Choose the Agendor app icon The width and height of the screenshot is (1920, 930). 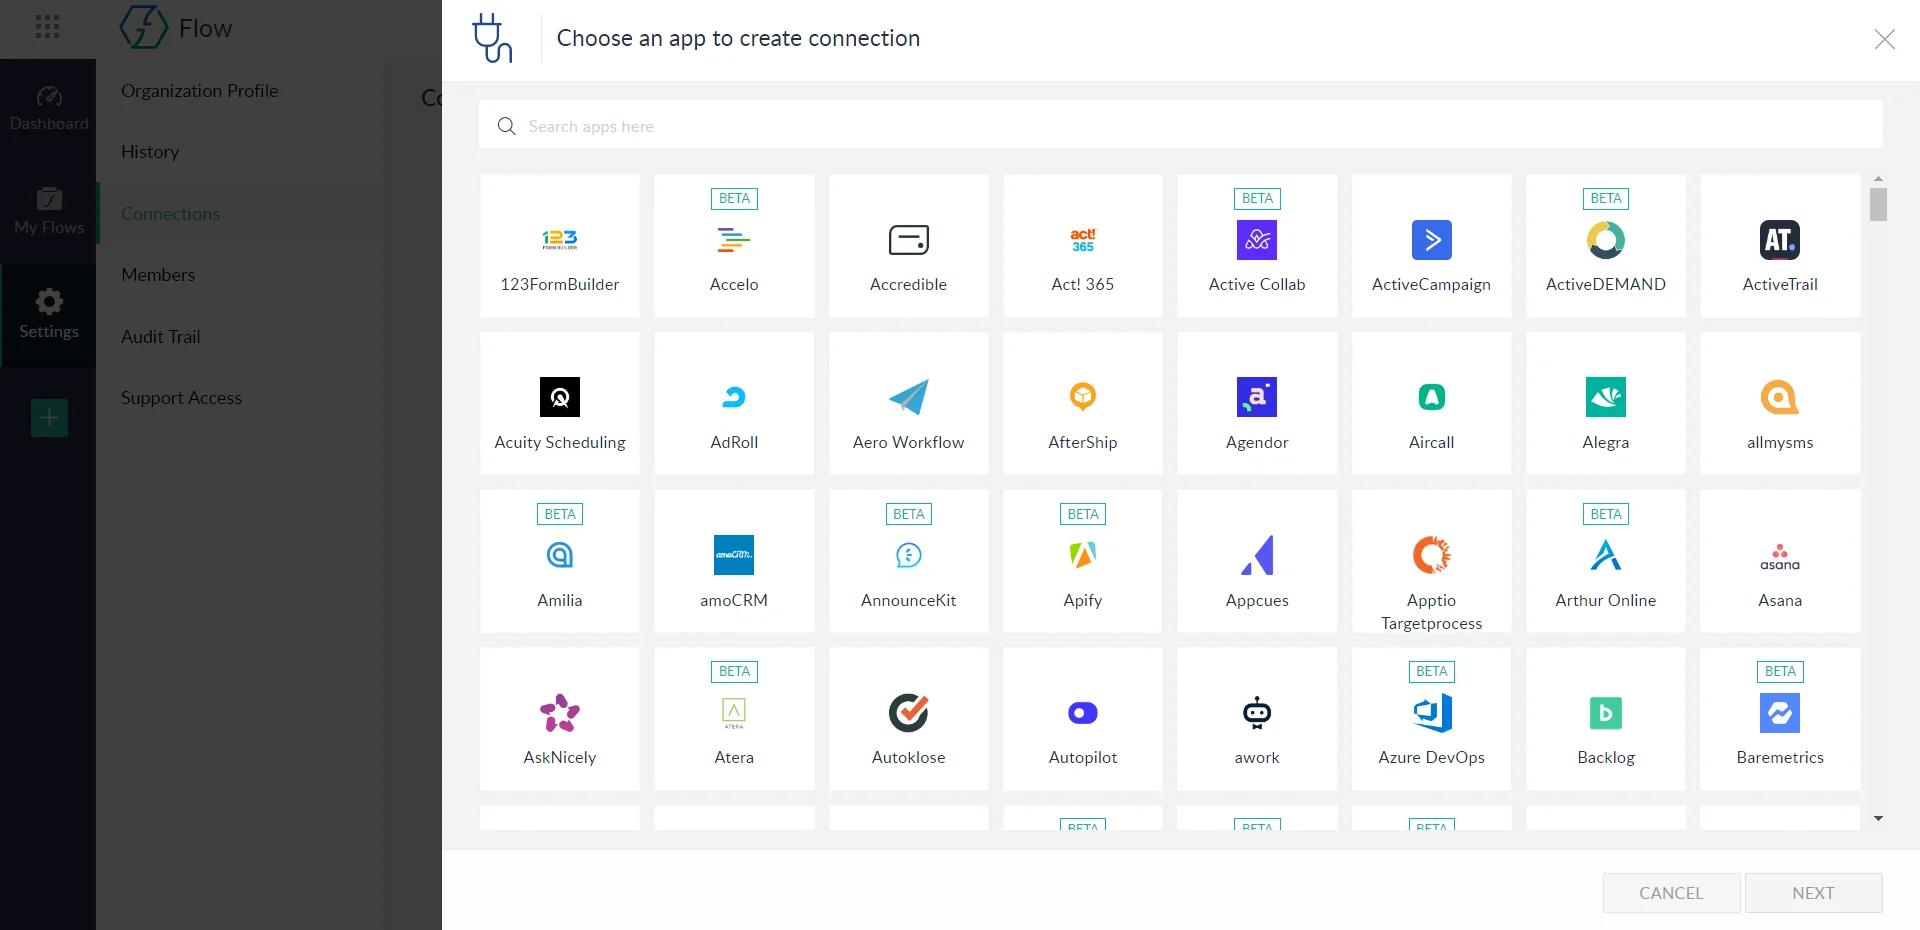[x=1257, y=397]
